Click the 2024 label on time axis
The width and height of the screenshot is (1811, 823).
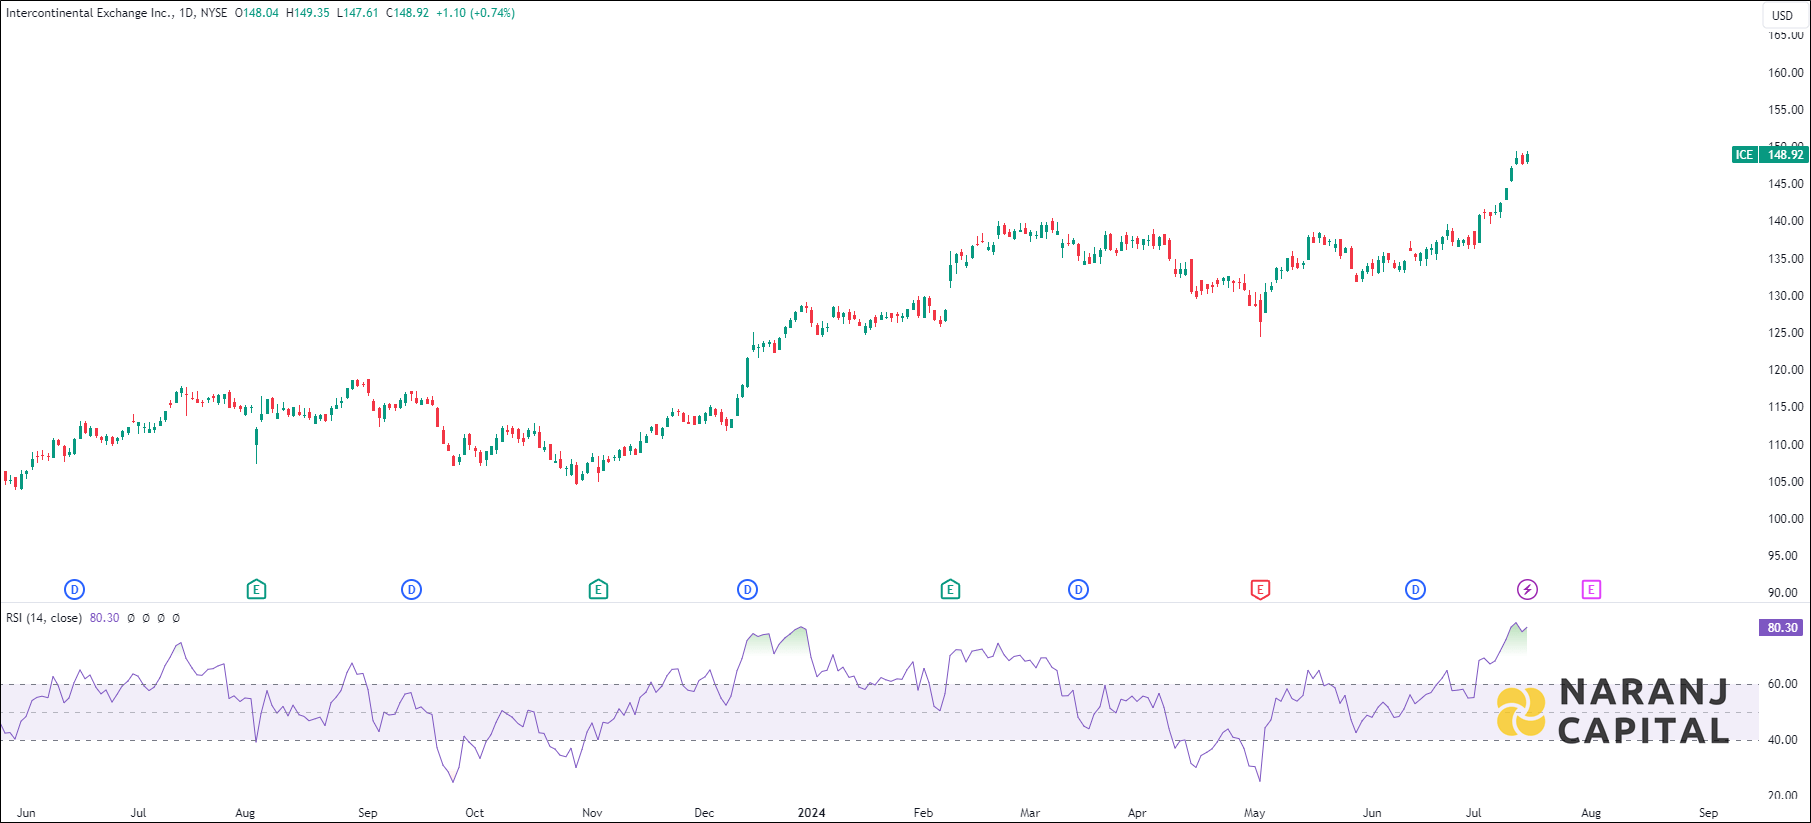pos(811,813)
